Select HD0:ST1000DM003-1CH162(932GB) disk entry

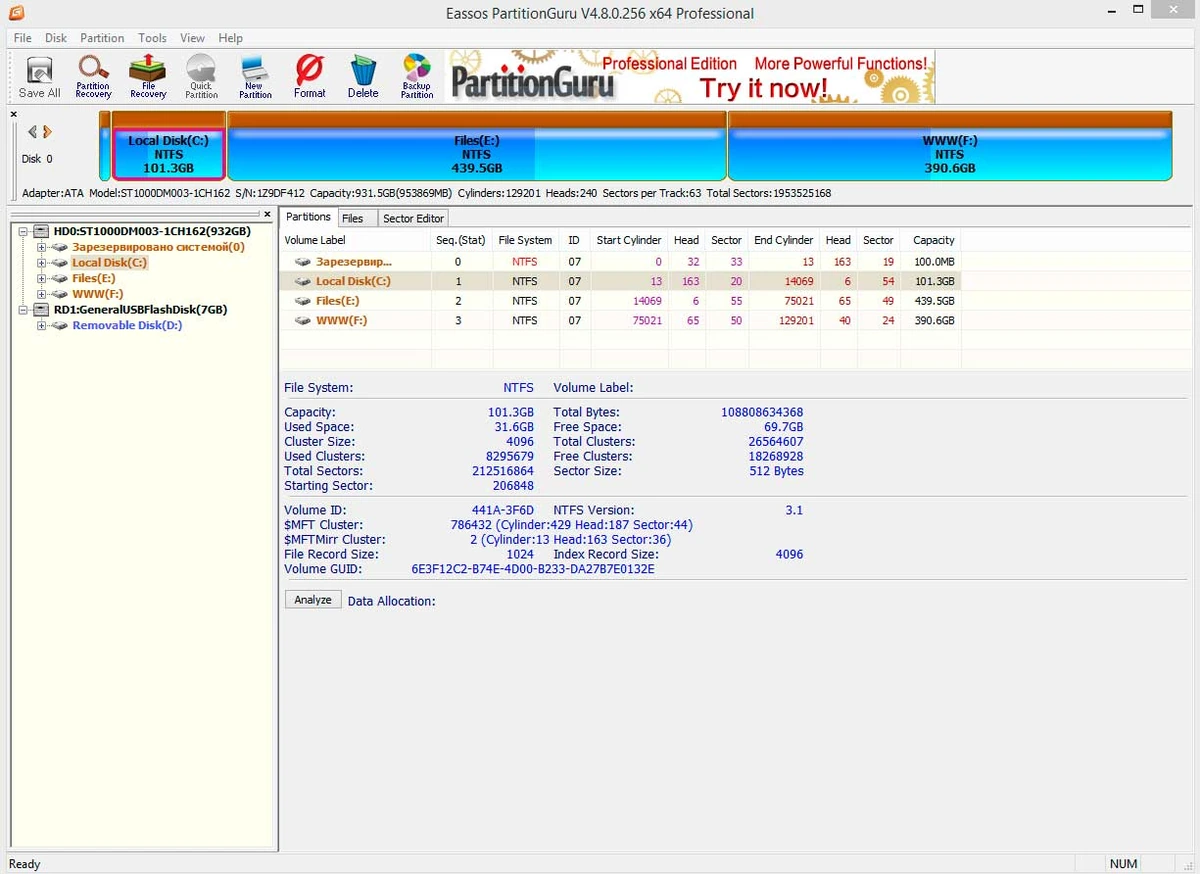click(152, 231)
